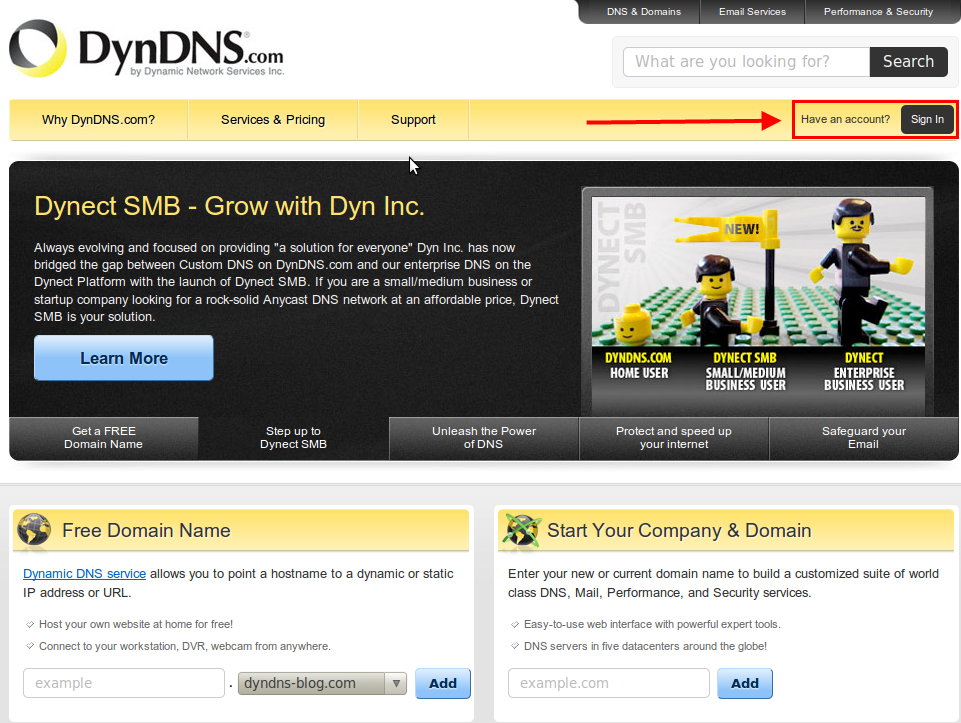
Task: Select the Safeguard your Email tab
Action: tap(864, 438)
